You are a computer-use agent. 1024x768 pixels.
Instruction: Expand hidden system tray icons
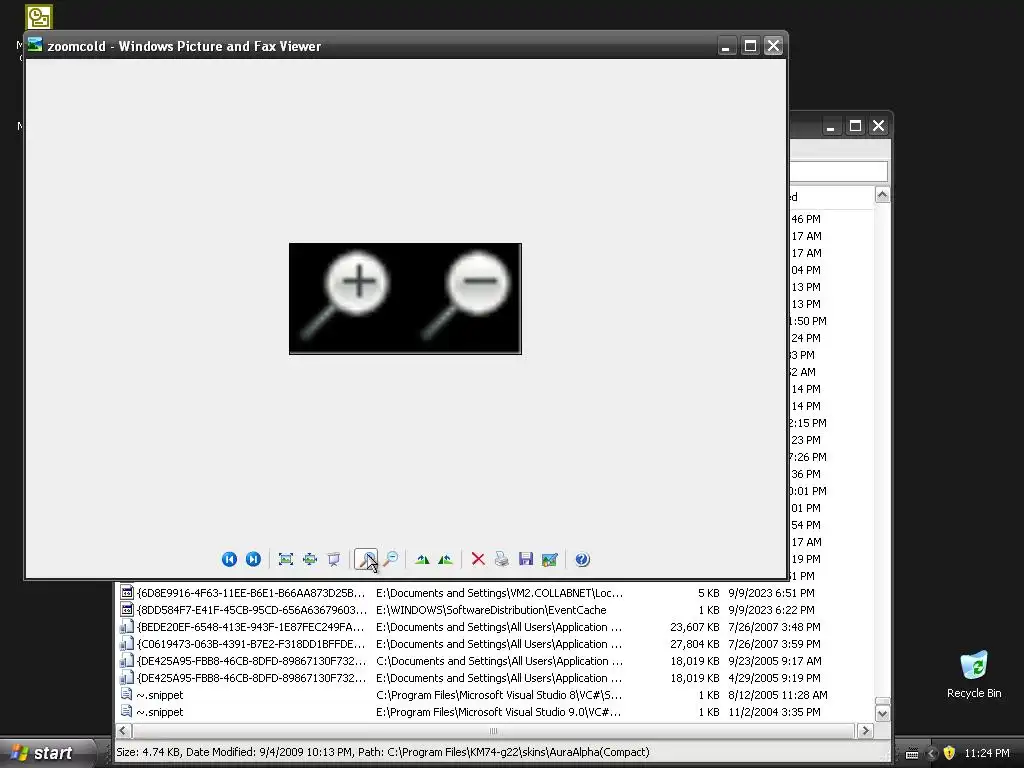click(932, 753)
